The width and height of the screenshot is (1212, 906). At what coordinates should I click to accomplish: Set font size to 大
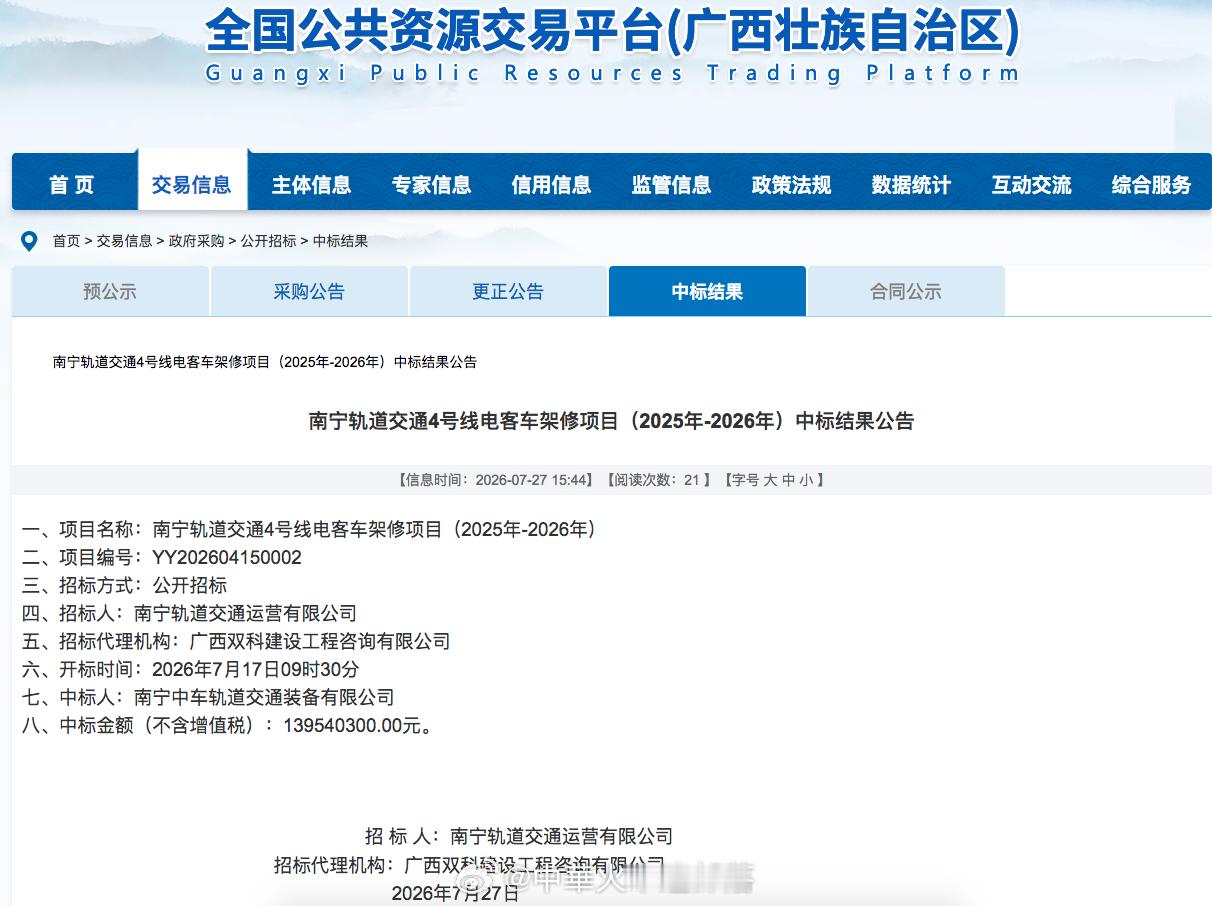[770, 480]
